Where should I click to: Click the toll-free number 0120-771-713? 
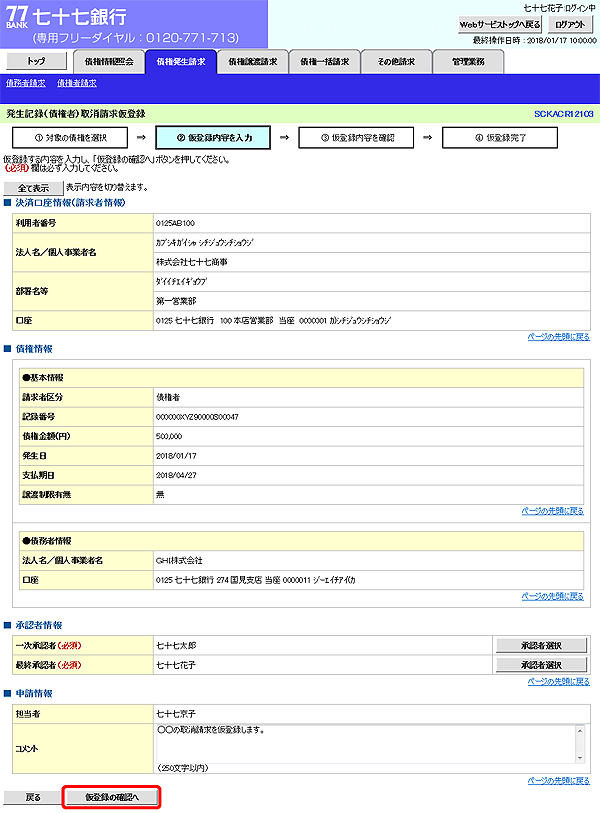click(191, 38)
